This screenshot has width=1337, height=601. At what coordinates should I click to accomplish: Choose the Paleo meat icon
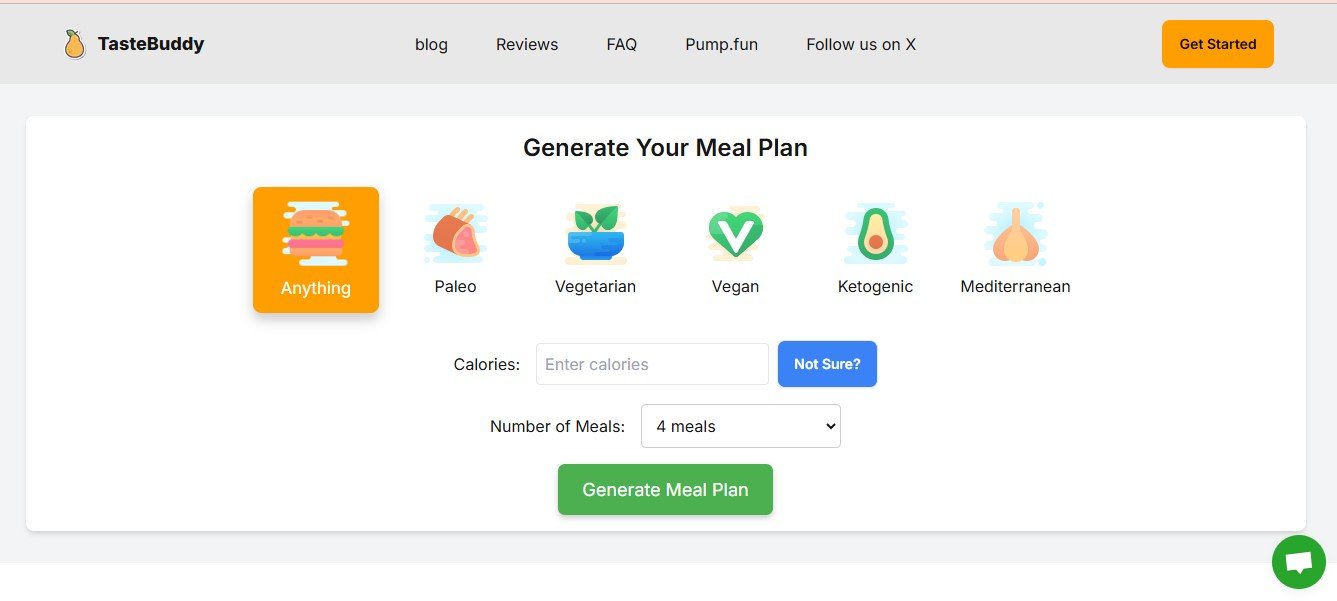(455, 234)
